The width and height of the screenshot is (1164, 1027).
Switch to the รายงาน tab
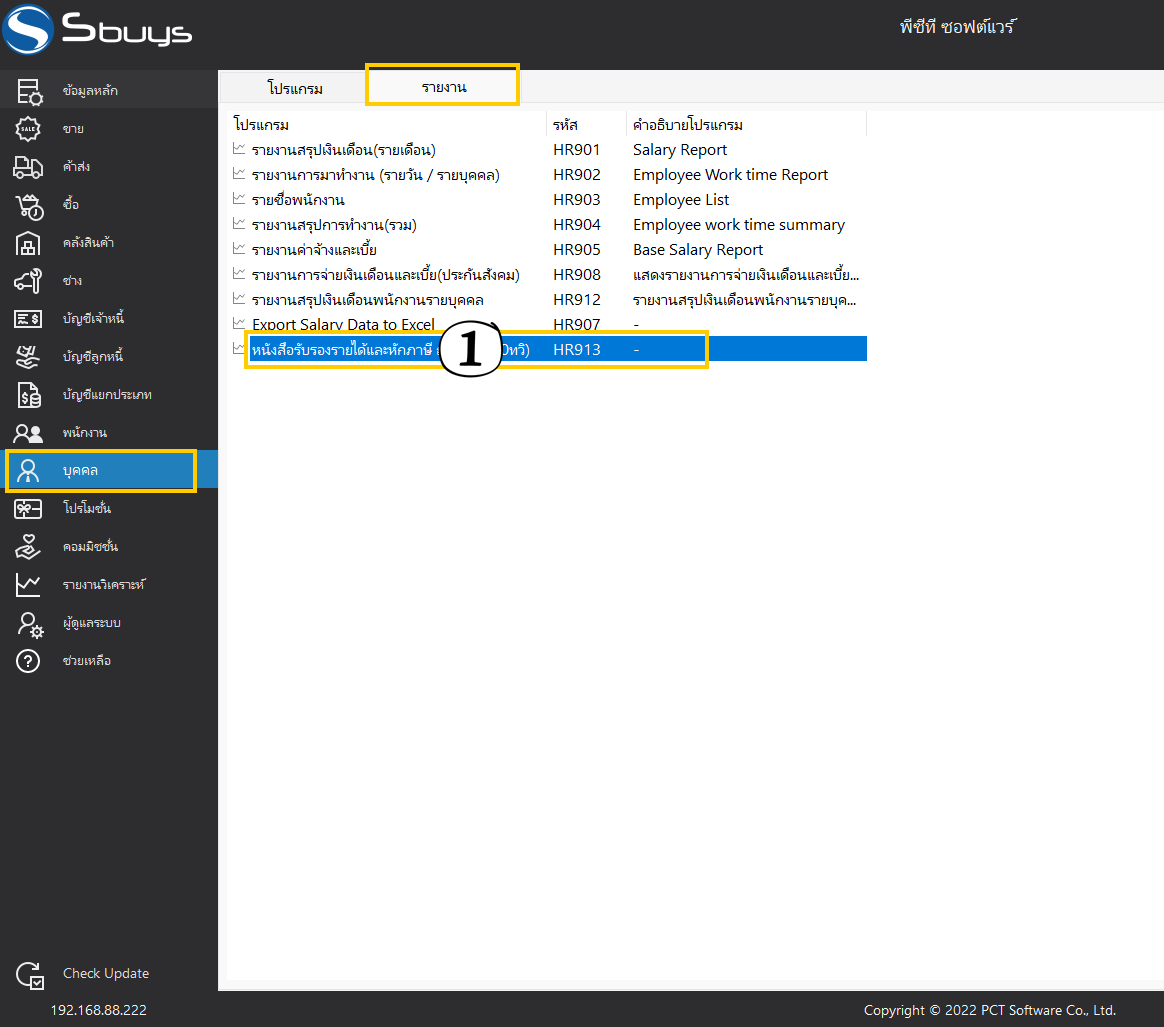[443, 86]
